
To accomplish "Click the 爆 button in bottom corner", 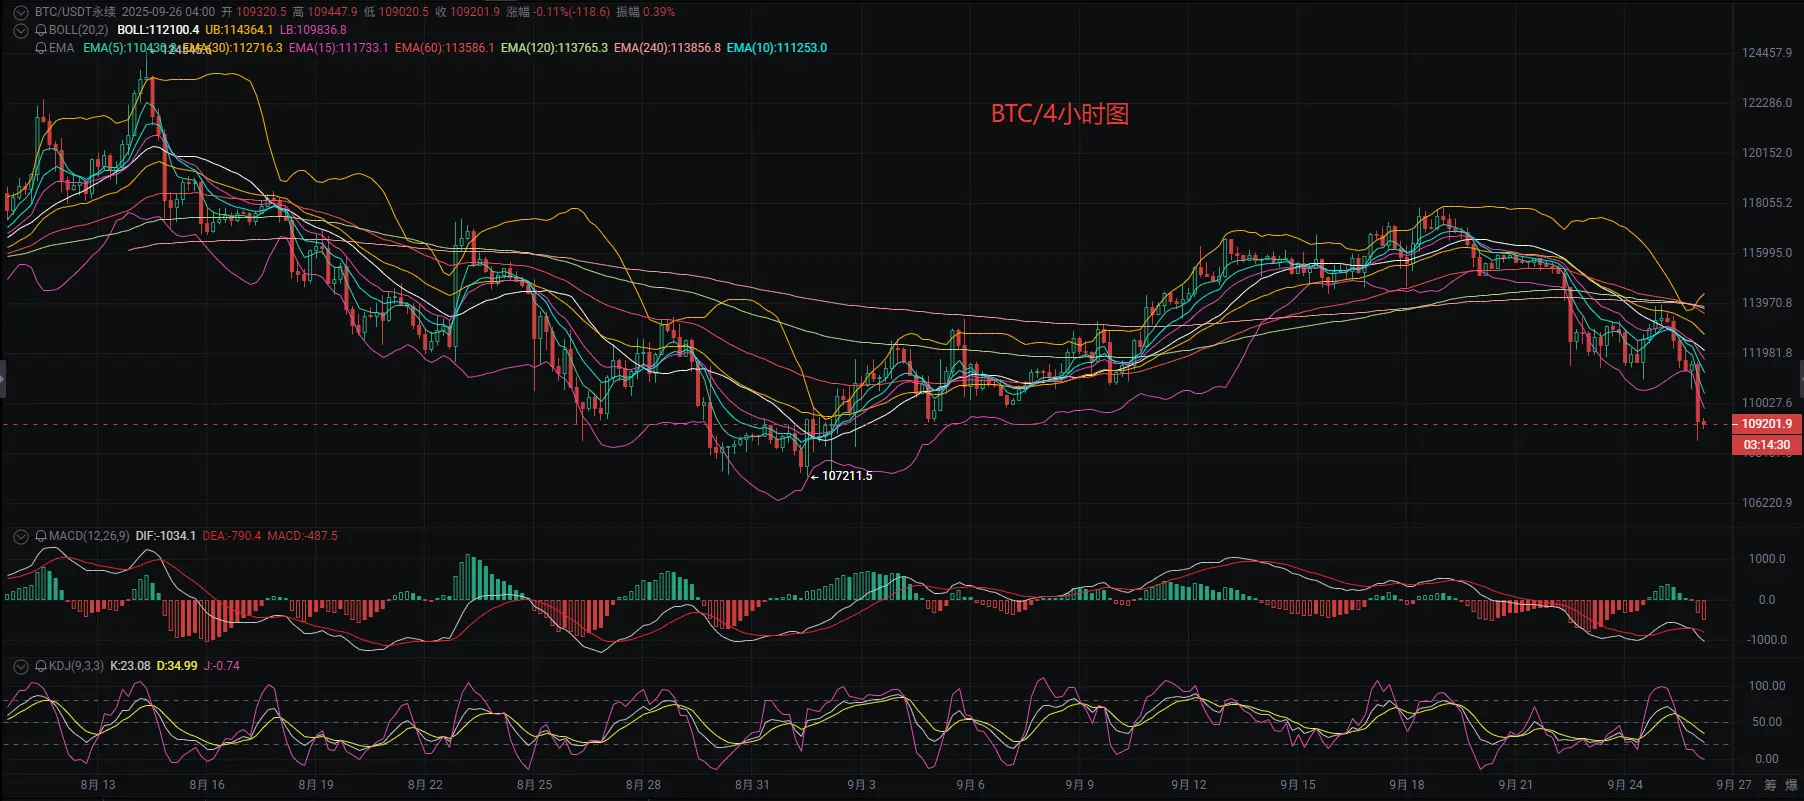I will tap(1791, 785).
